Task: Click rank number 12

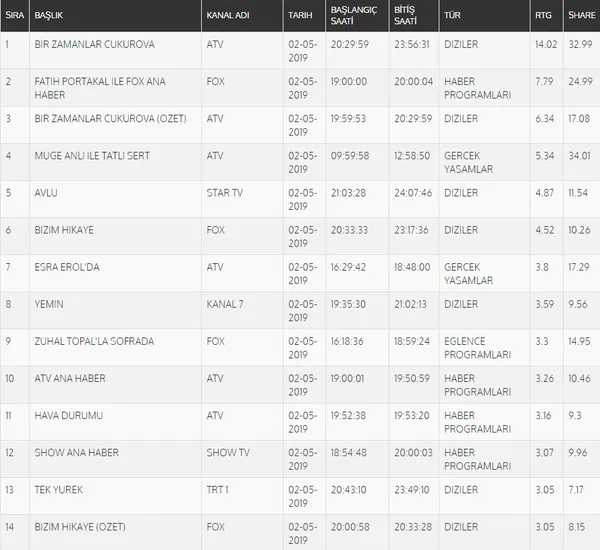Action: (x=10, y=453)
